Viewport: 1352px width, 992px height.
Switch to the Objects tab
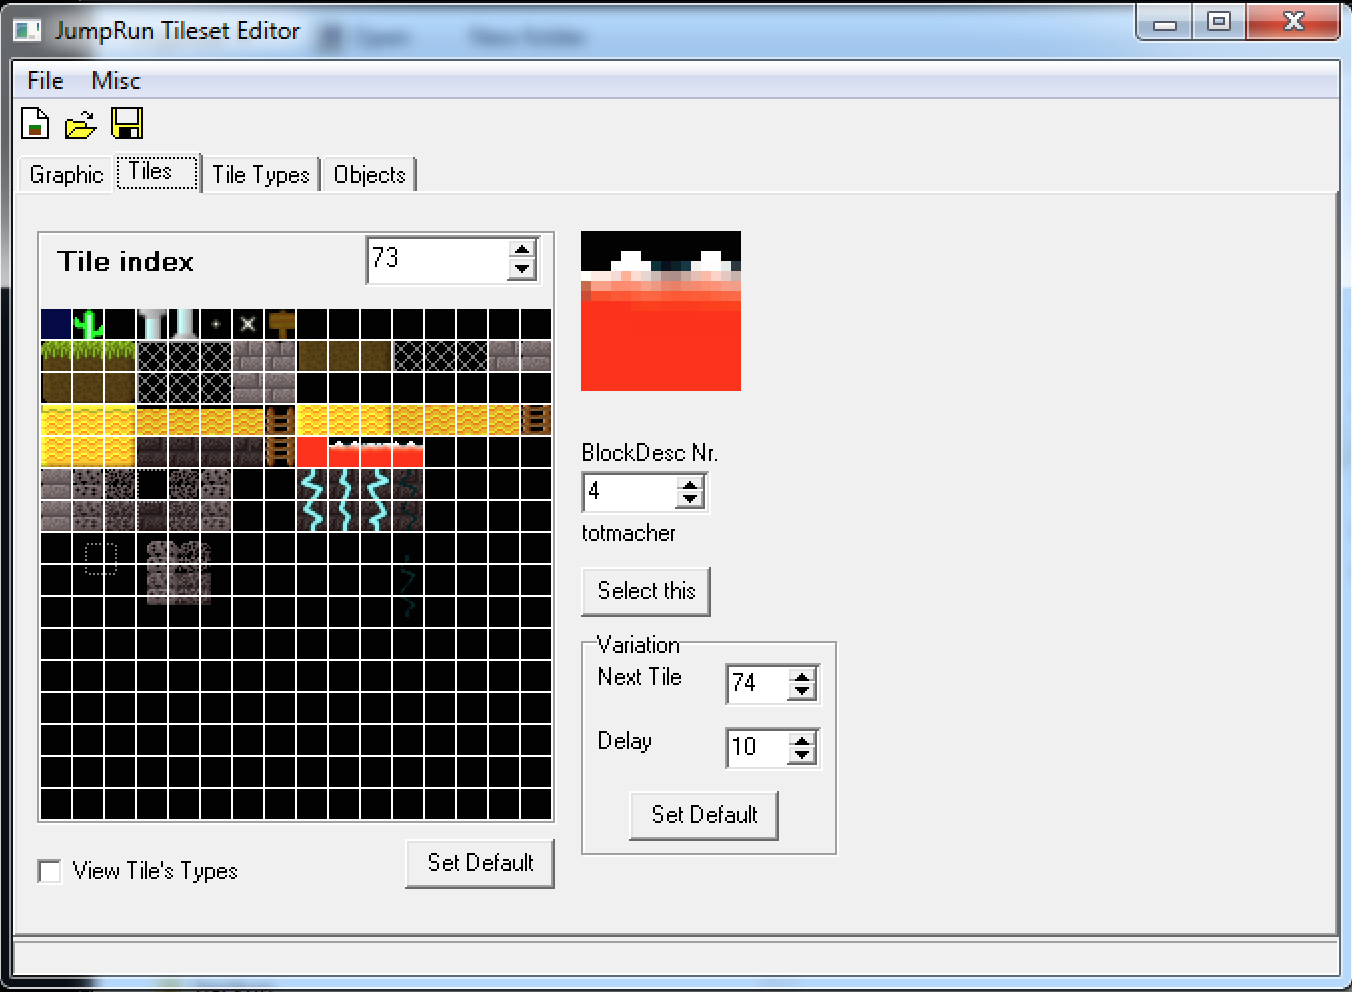pyautogui.click(x=369, y=175)
